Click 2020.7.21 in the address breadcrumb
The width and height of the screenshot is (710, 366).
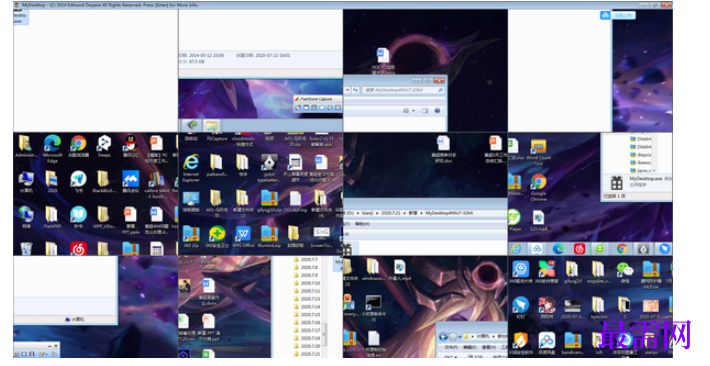(392, 213)
